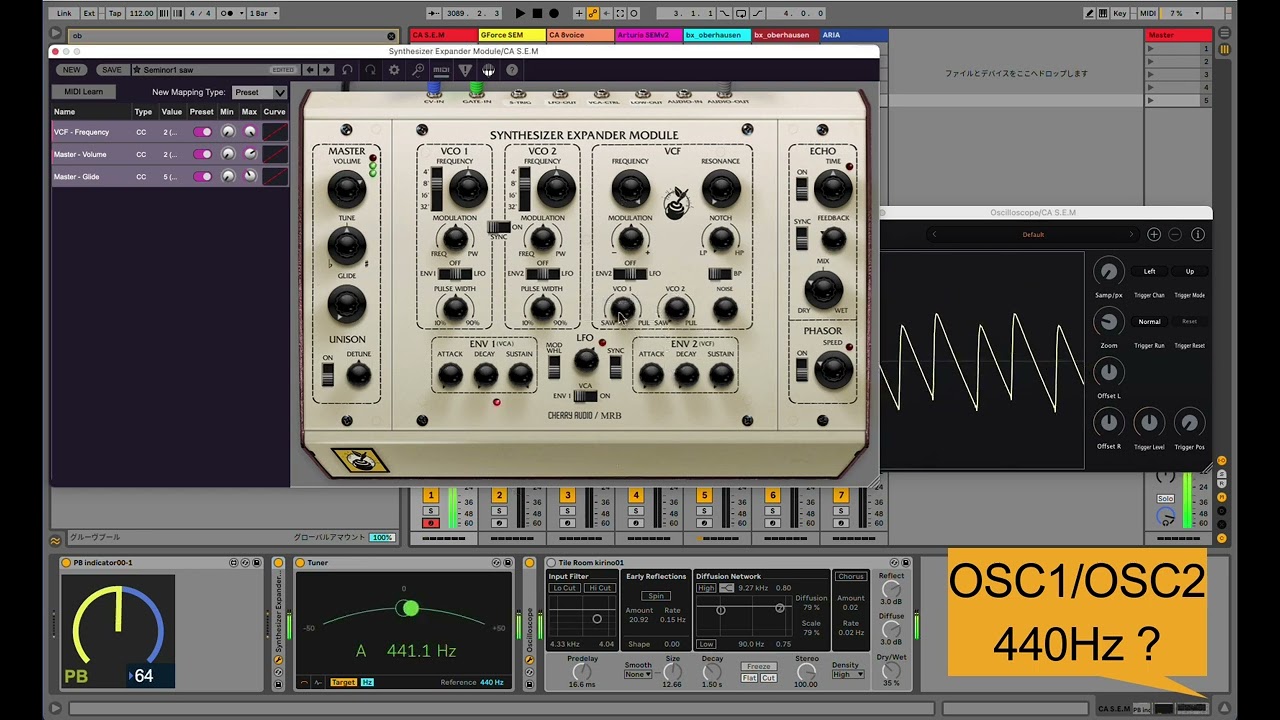
Task: Save the PB indicator00-1 device preset
Action: click(x=257, y=563)
